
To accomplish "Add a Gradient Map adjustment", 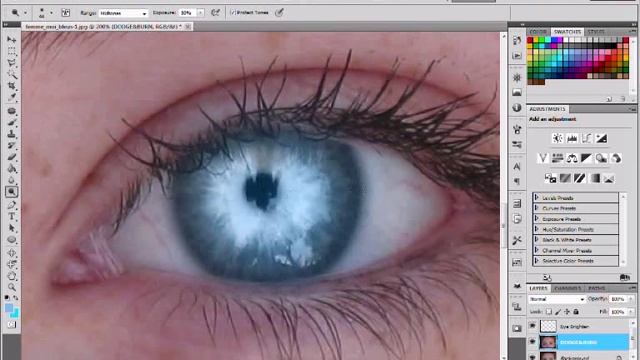I will (x=594, y=178).
